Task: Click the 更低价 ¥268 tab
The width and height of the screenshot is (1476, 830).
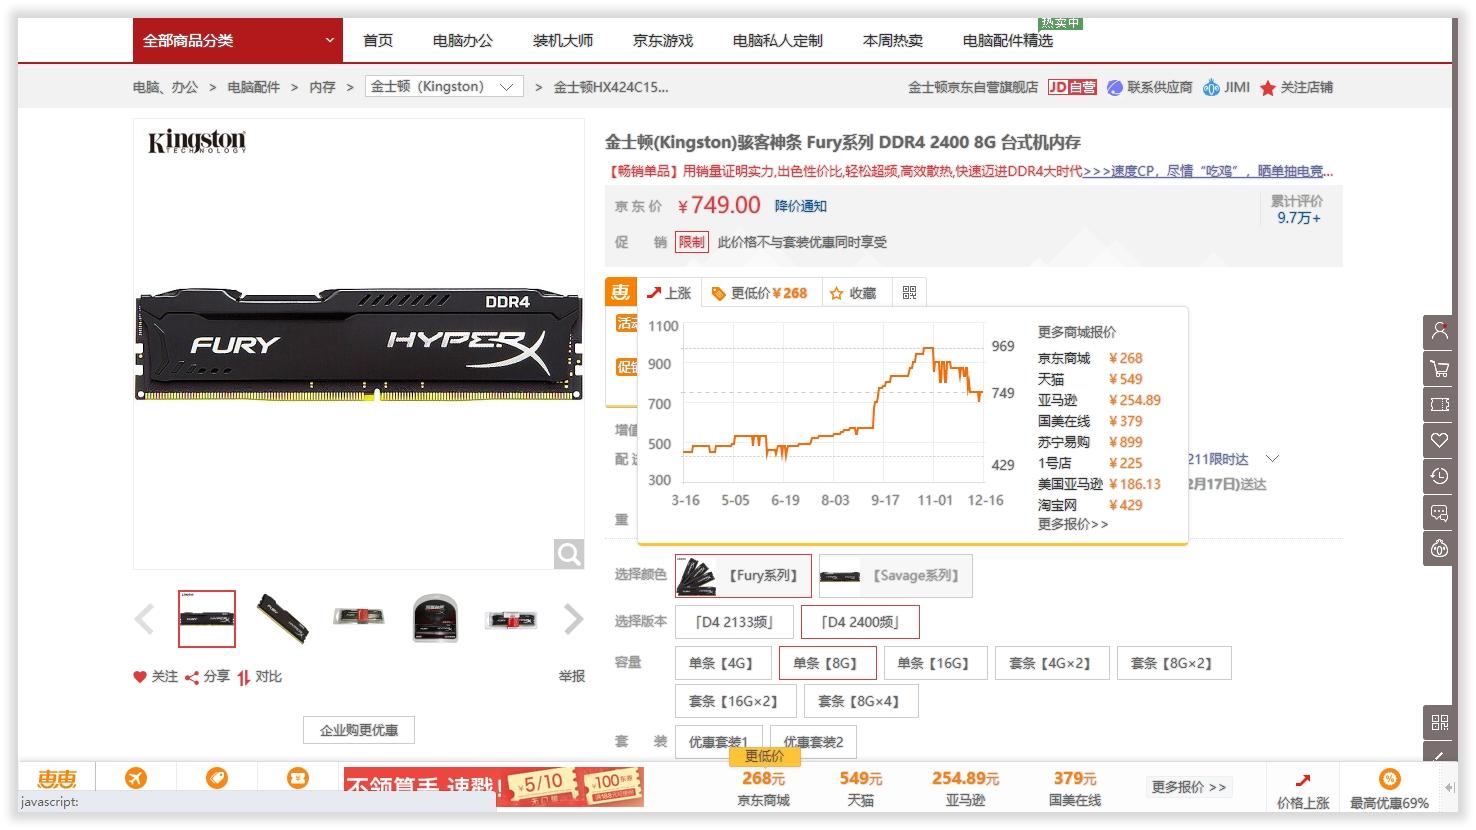Action: [759, 292]
